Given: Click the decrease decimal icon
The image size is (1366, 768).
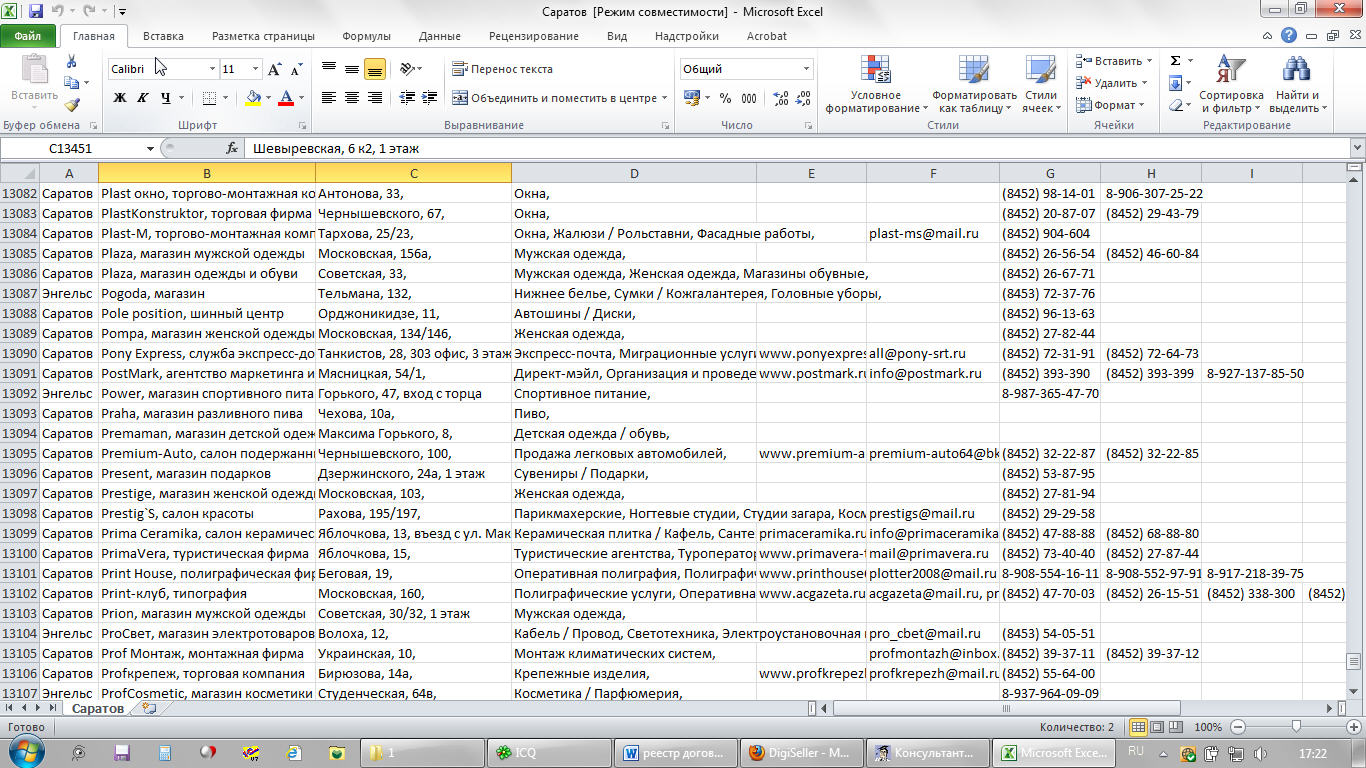Looking at the screenshot, I should click(803, 98).
